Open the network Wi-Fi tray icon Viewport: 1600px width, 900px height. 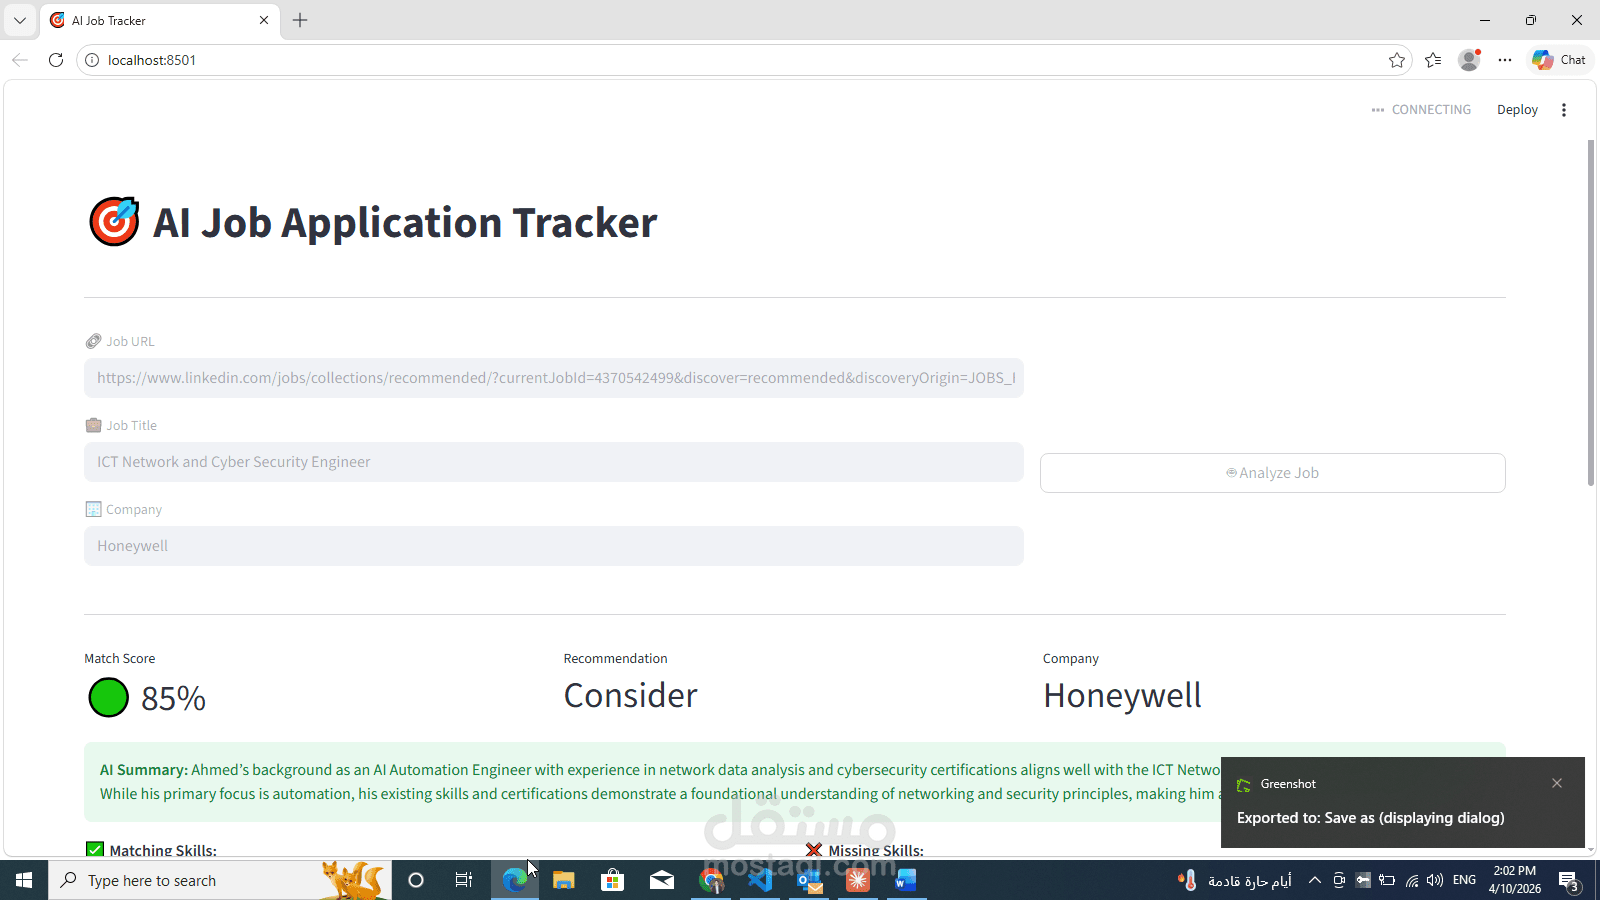[1412, 880]
